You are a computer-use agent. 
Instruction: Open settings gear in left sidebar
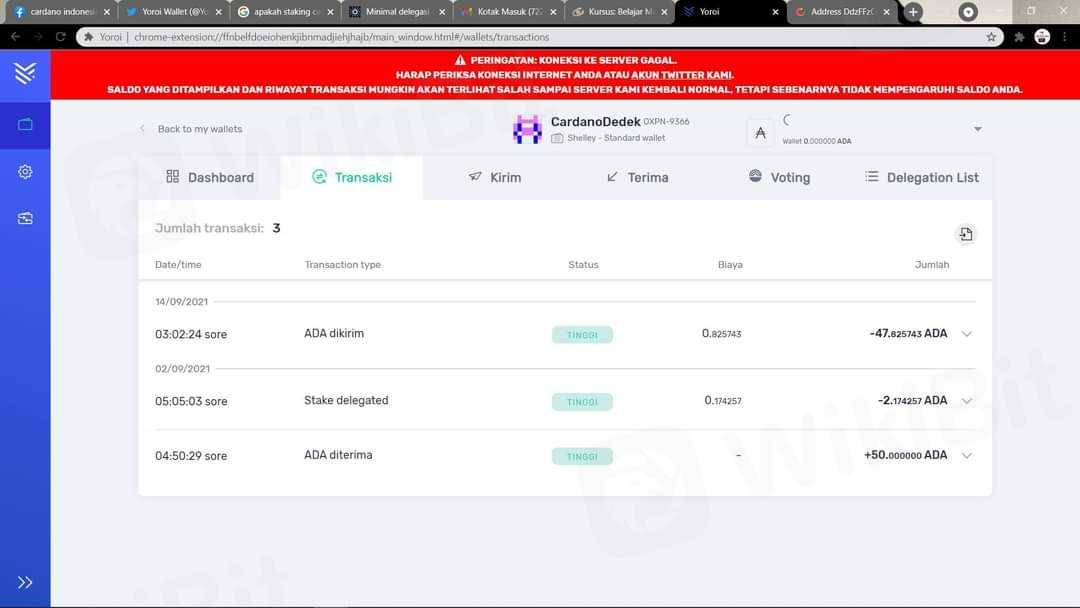[25, 172]
